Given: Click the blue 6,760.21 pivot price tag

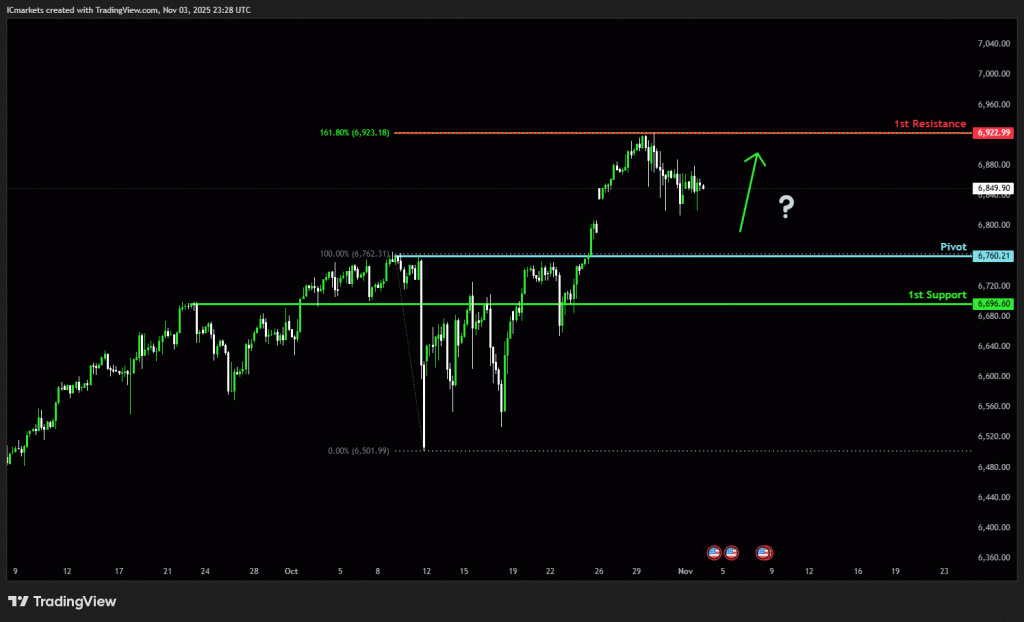Looking at the screenshot, I should coord(992,256).
